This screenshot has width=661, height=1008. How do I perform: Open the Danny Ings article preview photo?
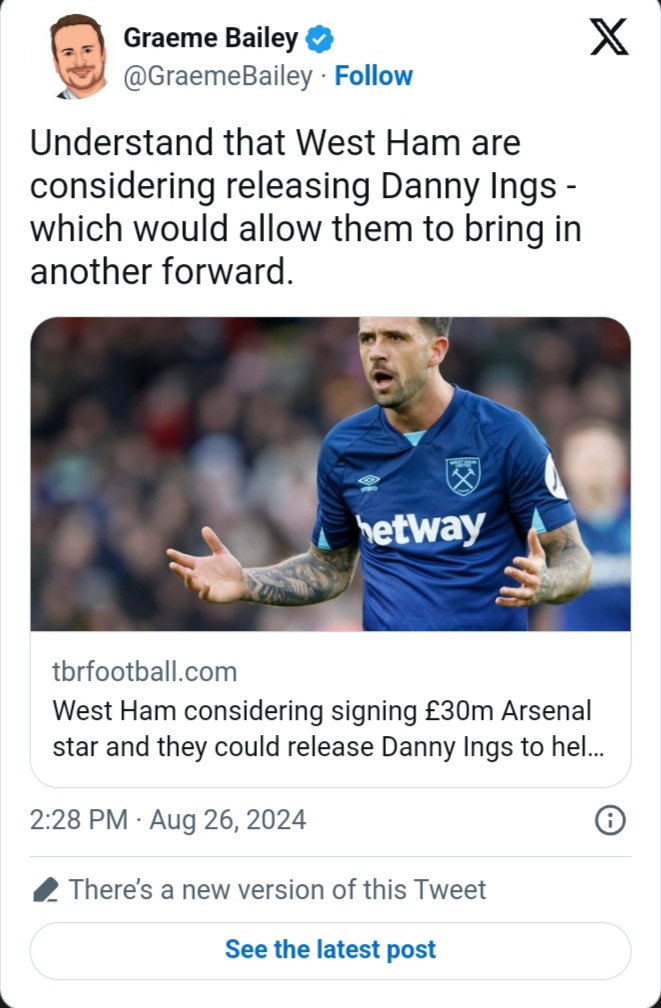(330, 473)
